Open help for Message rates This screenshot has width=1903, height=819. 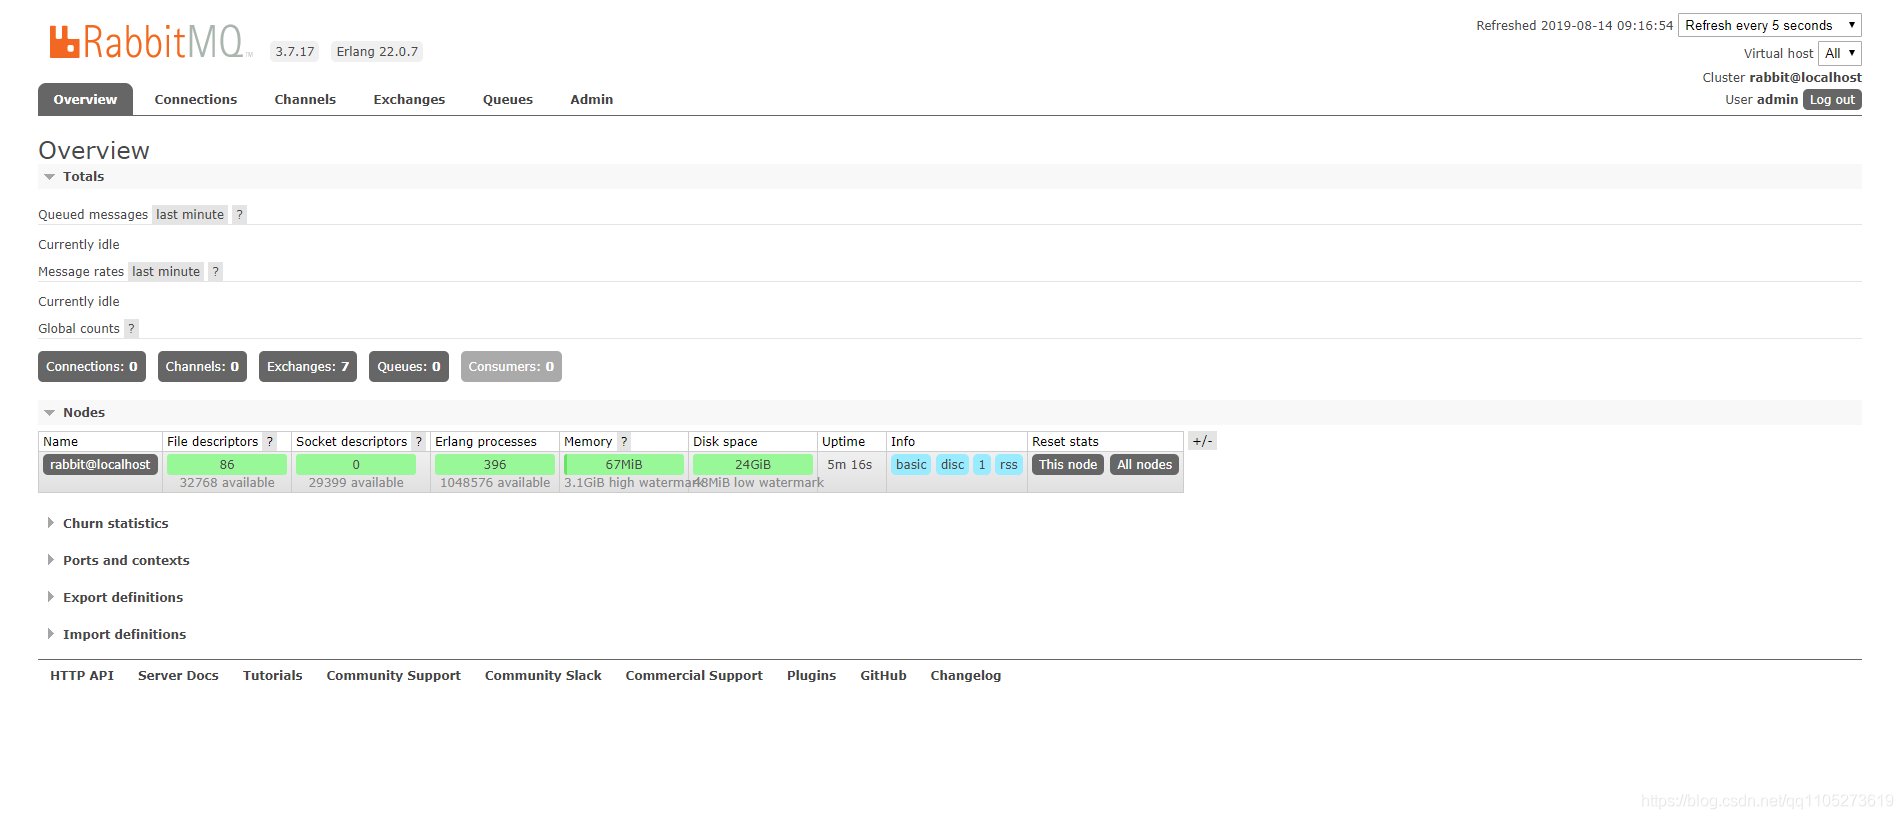[x=215, y=271]
